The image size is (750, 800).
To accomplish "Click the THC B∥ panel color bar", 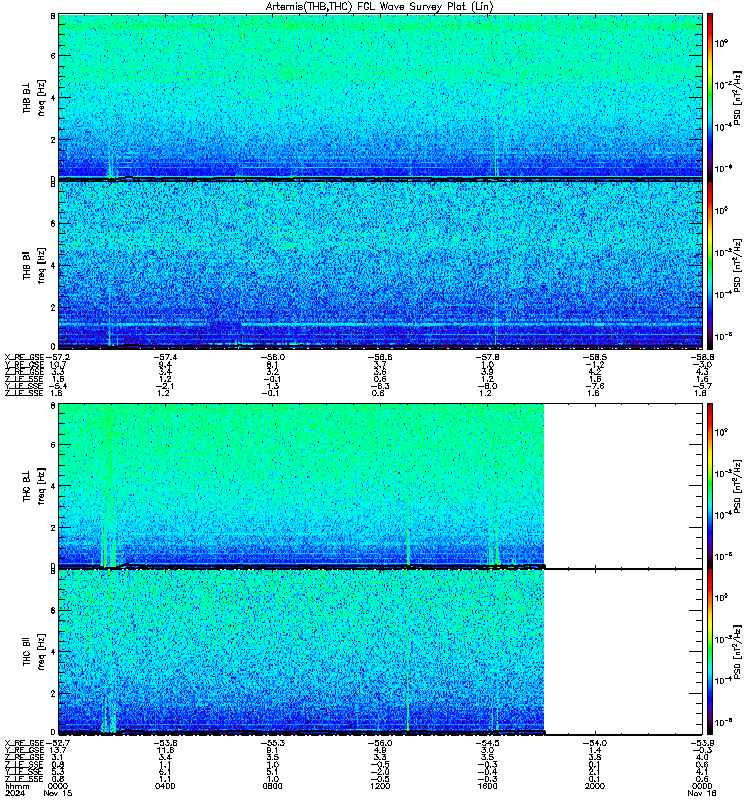I will coord(710,652).
